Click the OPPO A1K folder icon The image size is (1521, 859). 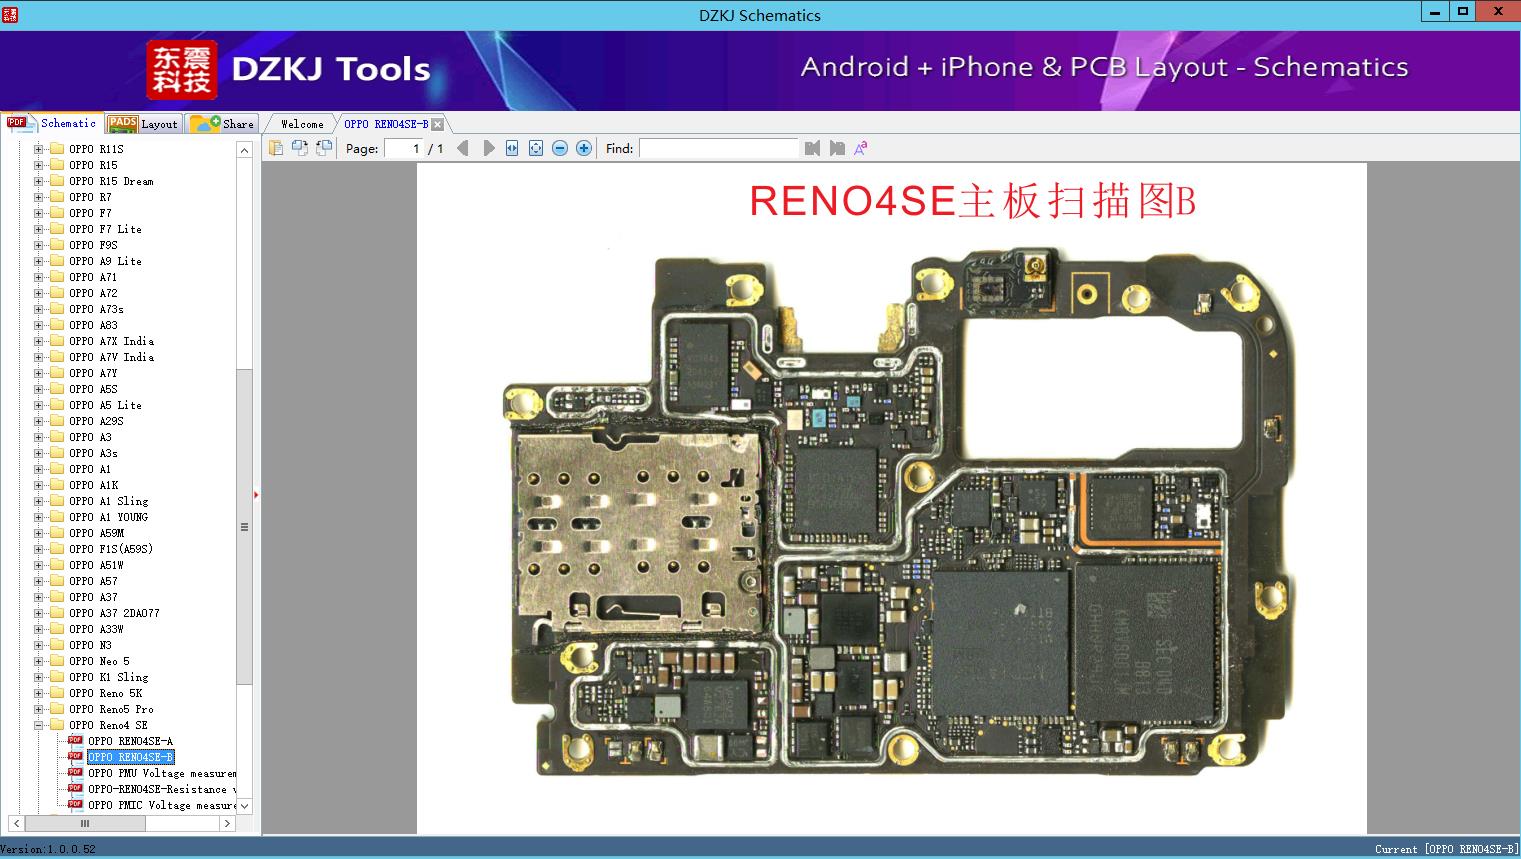click(x=57, y=485)
